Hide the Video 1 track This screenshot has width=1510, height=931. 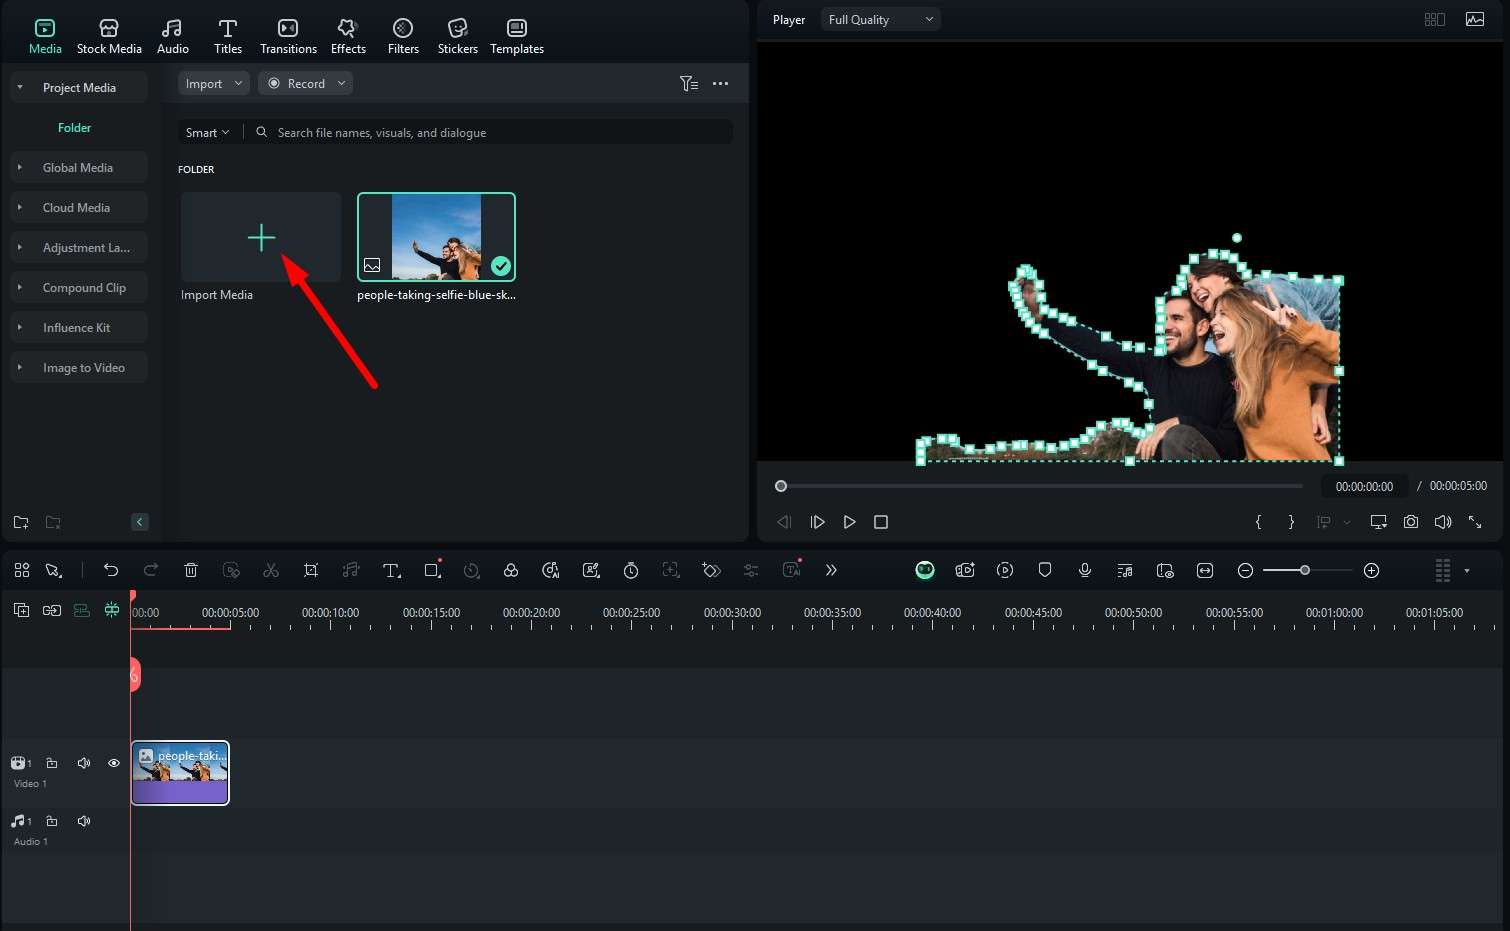(x=114, y=763)
